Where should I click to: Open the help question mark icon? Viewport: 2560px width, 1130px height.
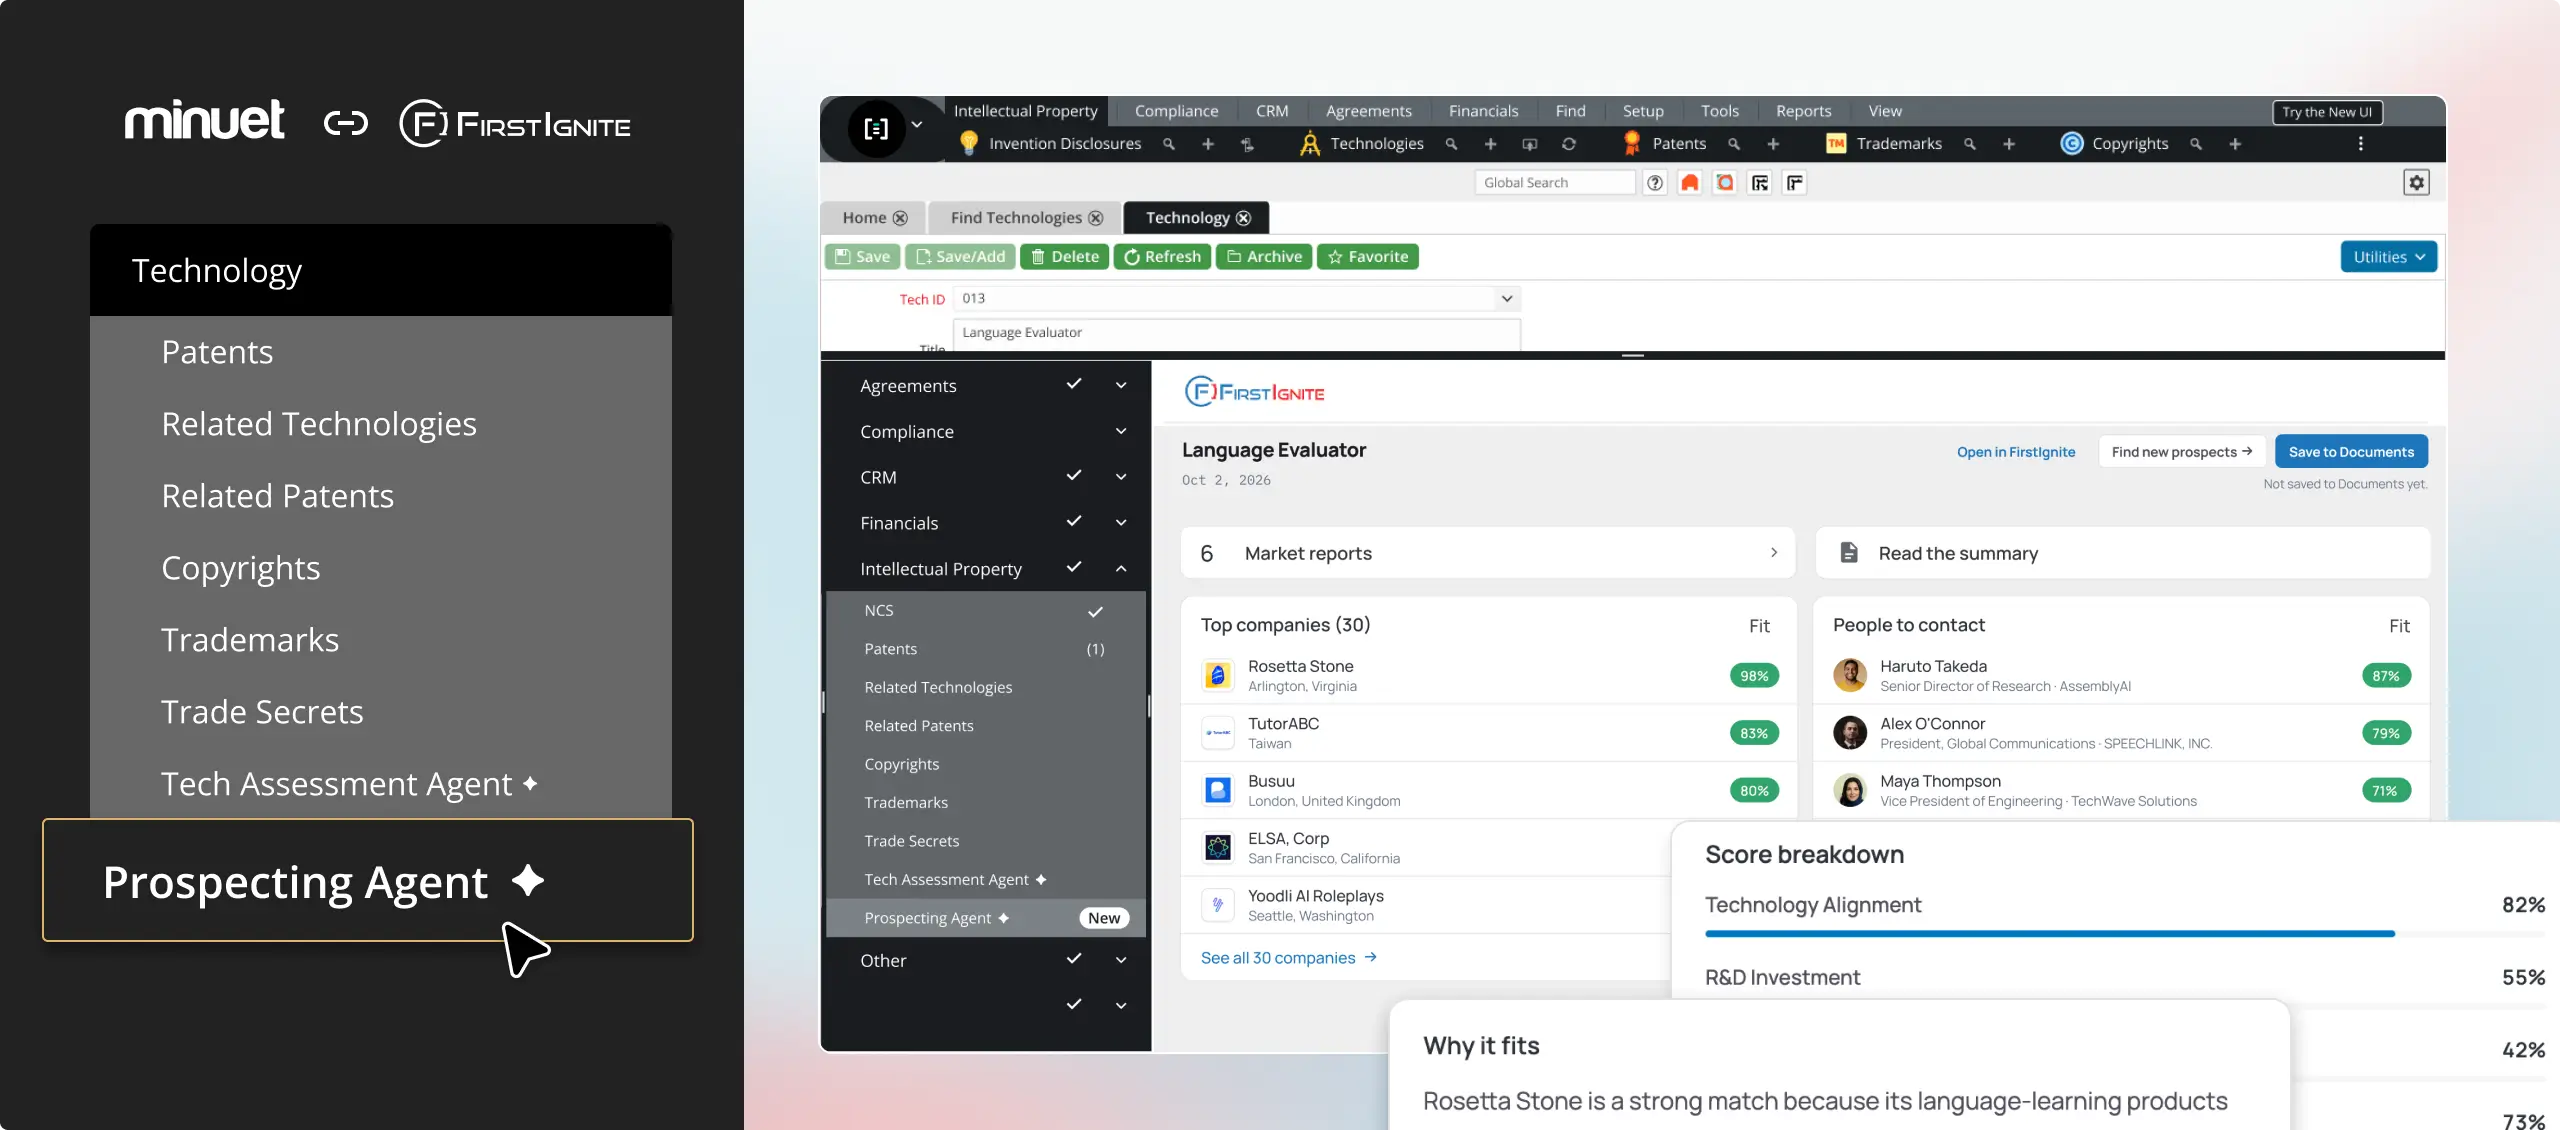[1655, 183]
